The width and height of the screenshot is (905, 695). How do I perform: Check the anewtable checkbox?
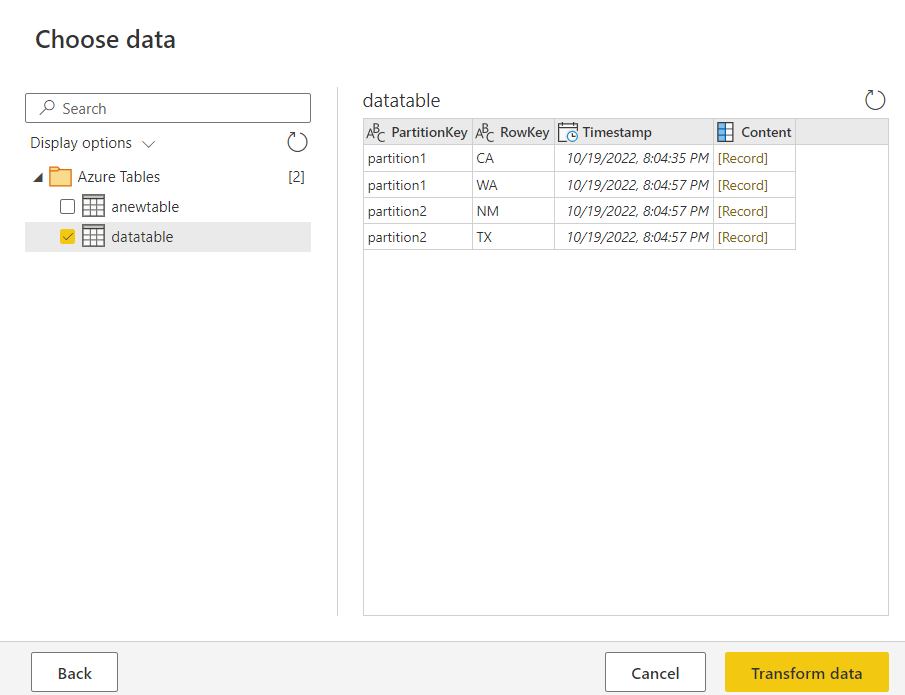pyautogui.click(x=67, y=207)
